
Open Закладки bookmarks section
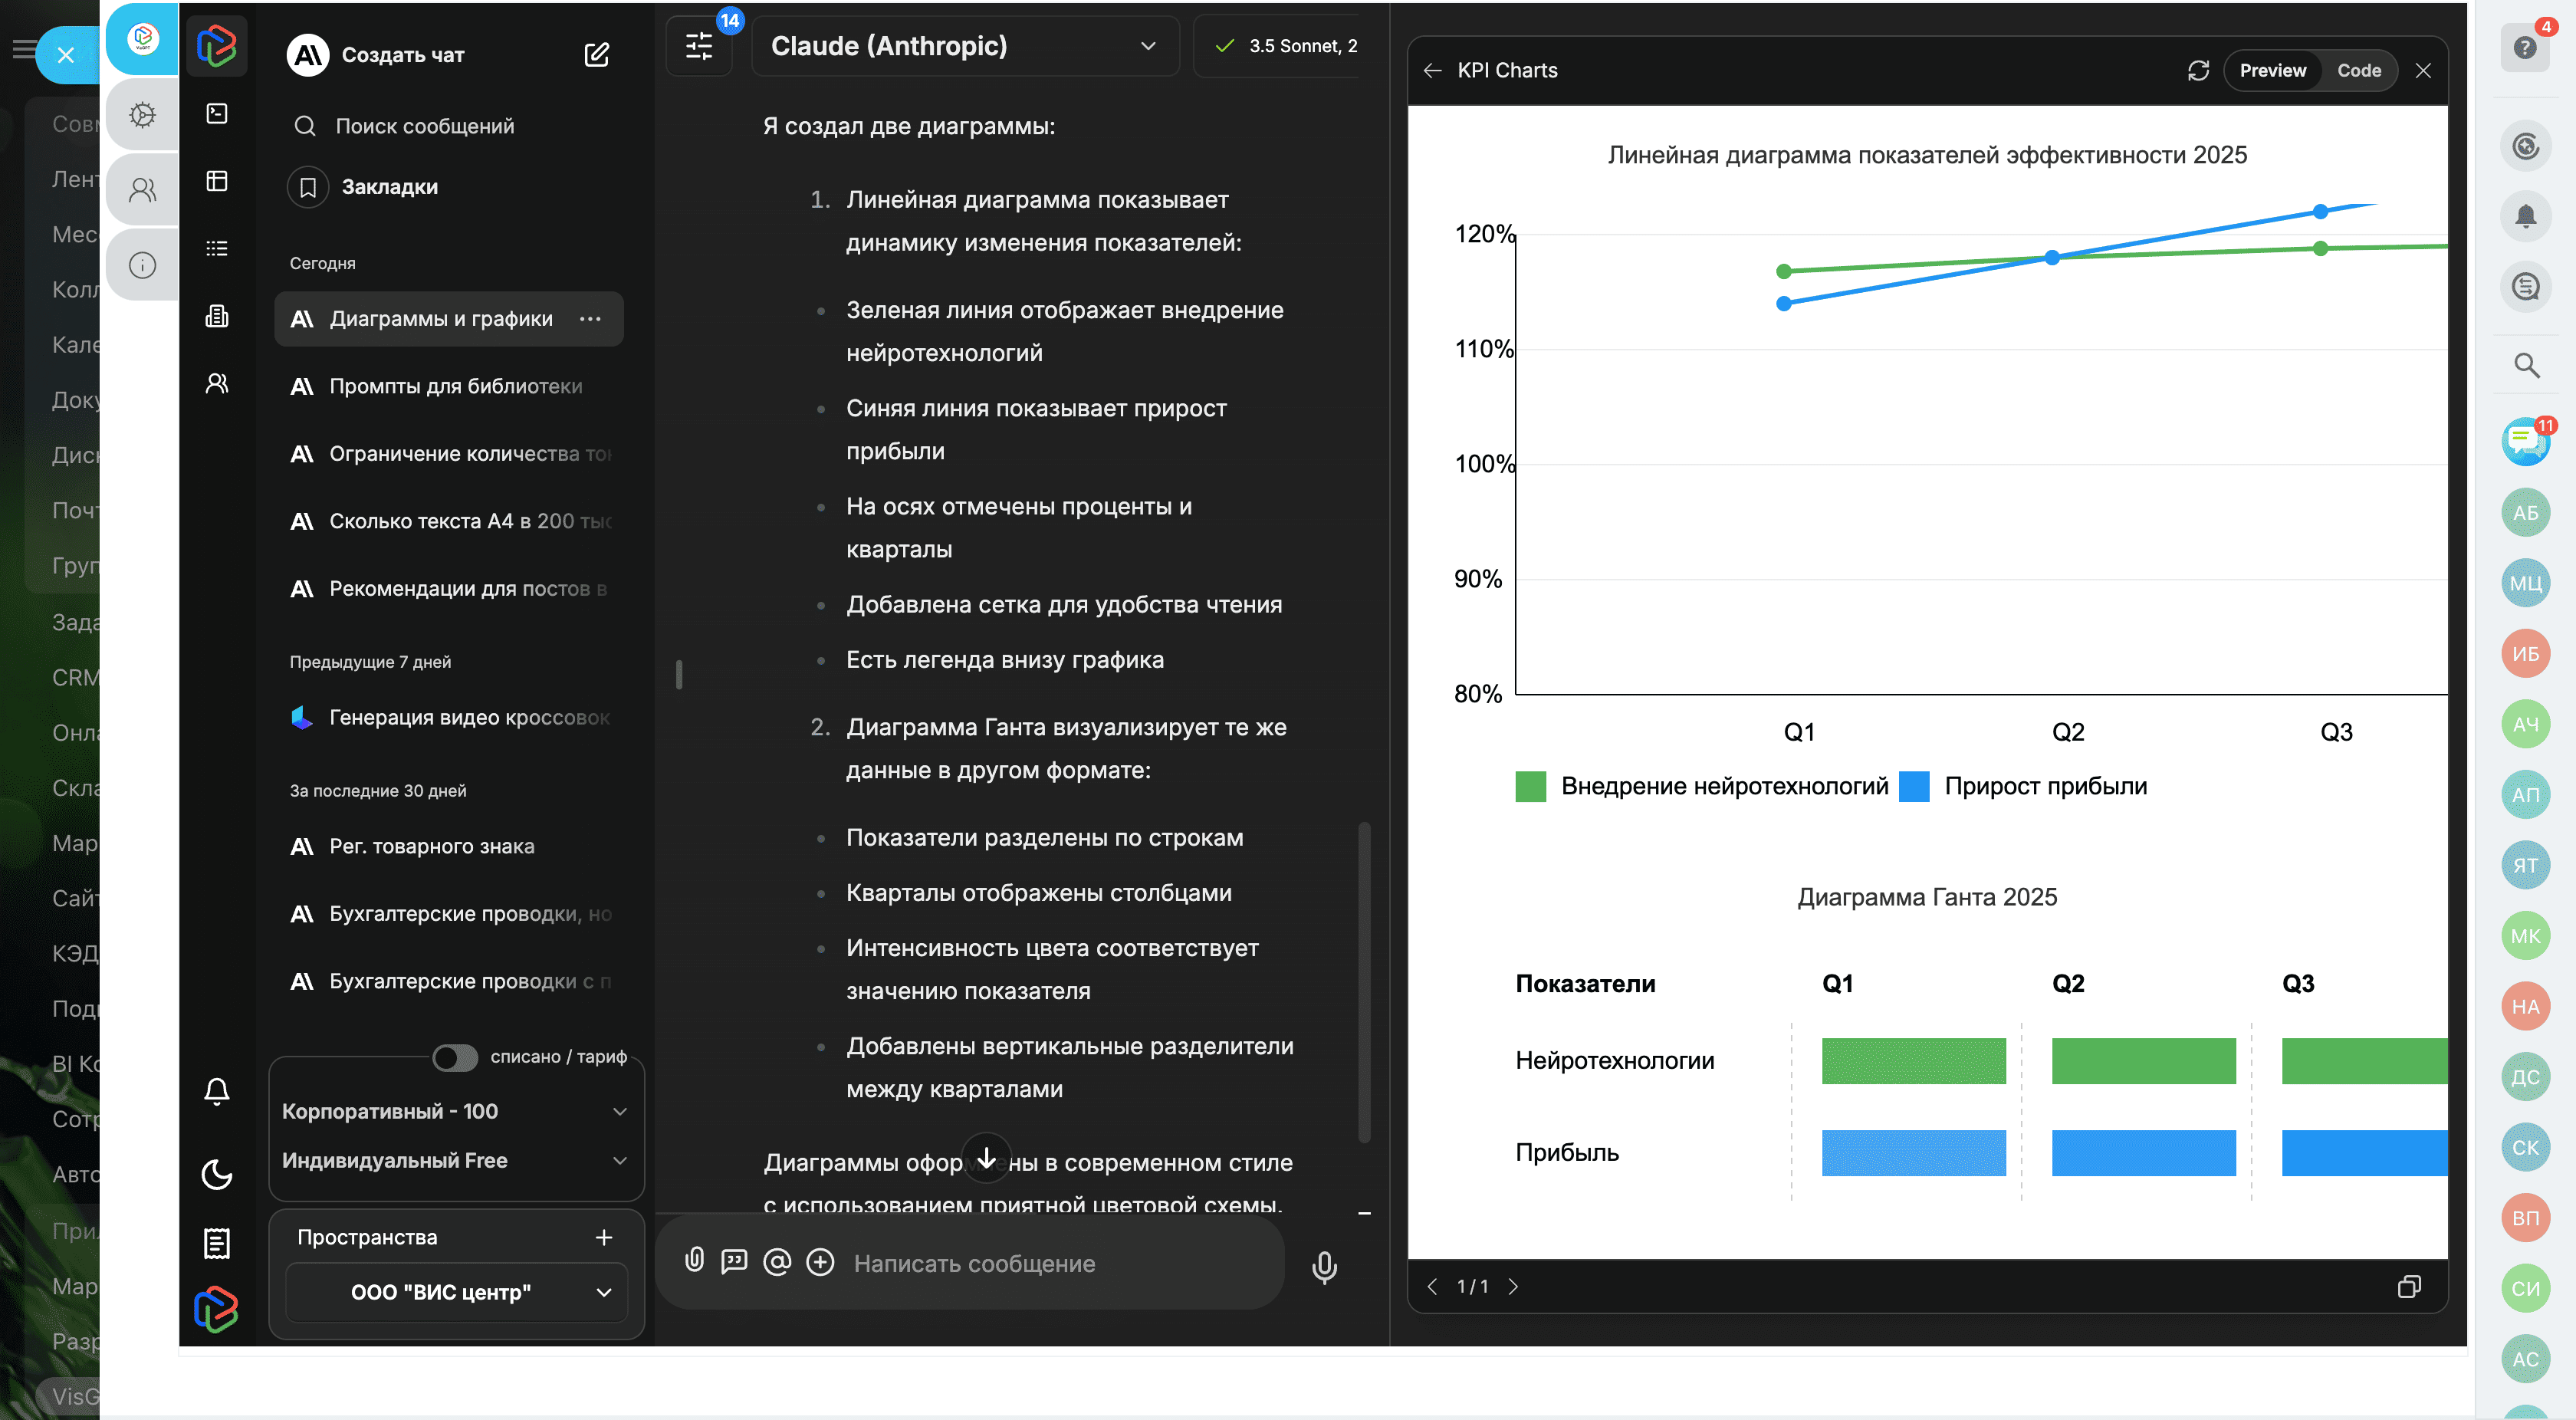coord(389,187)
